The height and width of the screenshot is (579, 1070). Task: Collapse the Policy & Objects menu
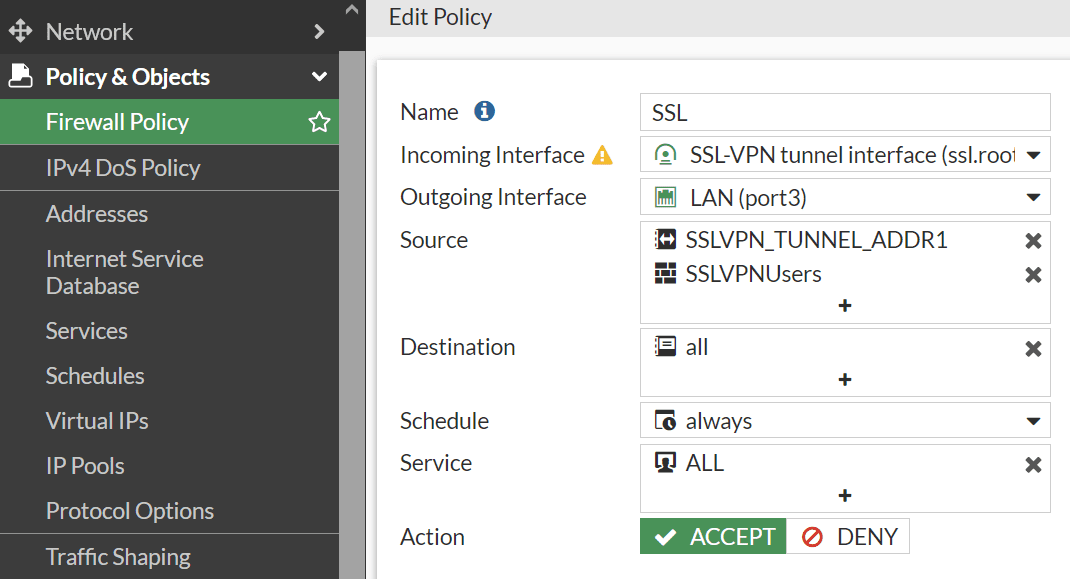point(319,77)
